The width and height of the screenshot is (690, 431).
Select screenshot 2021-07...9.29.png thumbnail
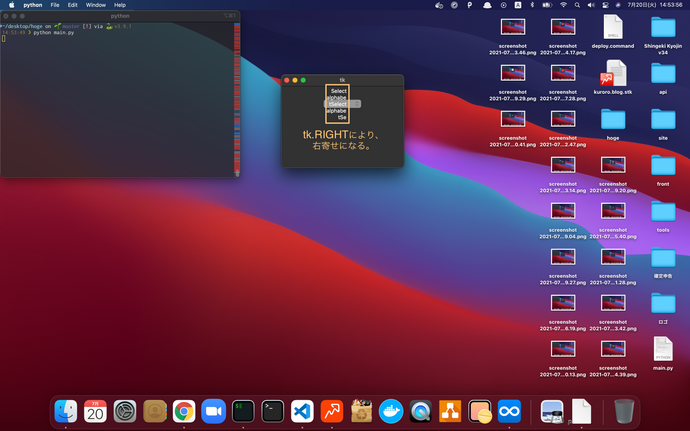[x=513, y=73]
